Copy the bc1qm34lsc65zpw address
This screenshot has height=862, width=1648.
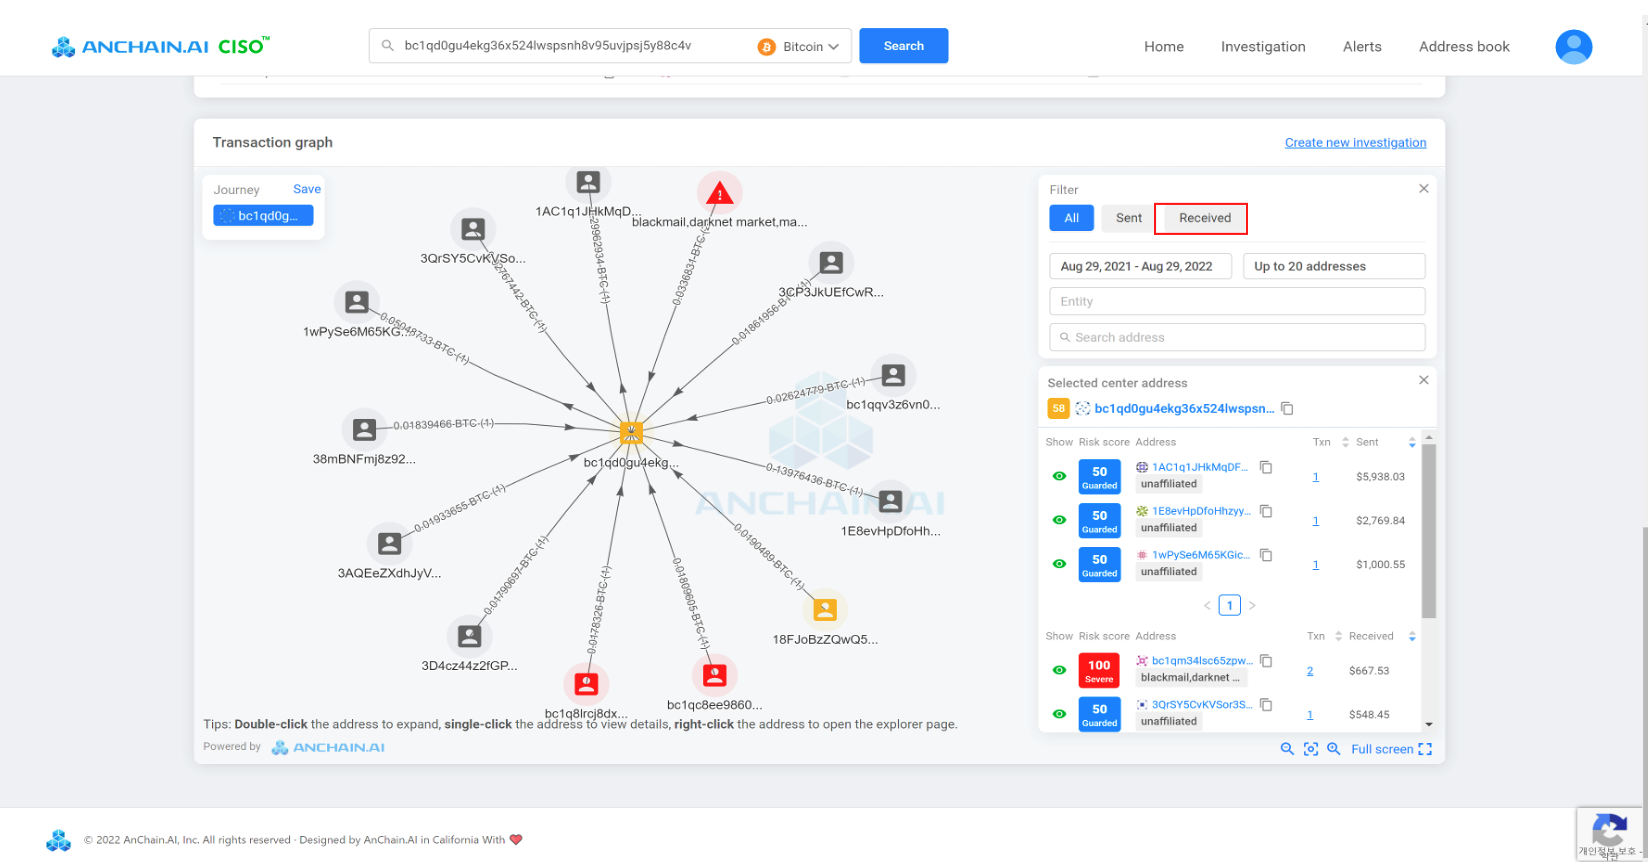pyautogui.click(x=1266, y=661)
